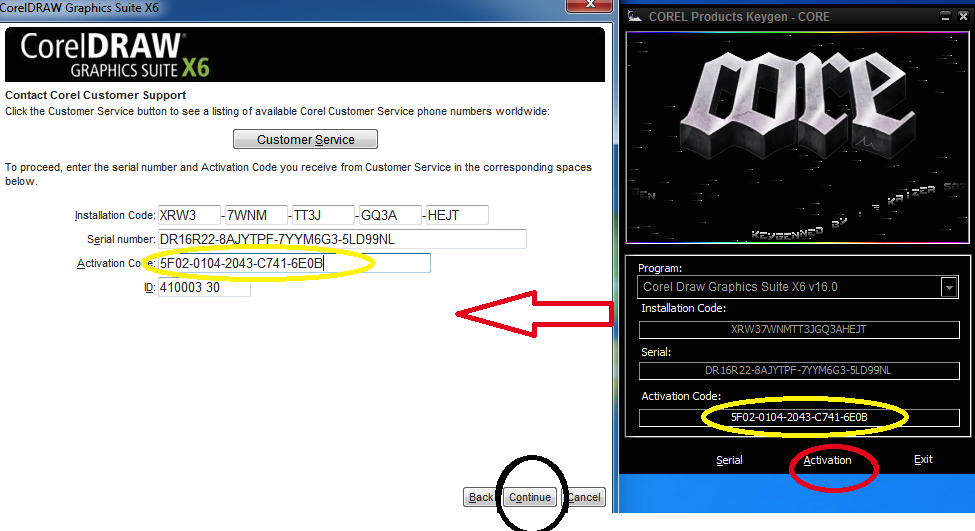The image size is (975, 531).
Task: Close the CorelDRAW Graphics Suite X6 dialog
Action: tap(590, 4)
